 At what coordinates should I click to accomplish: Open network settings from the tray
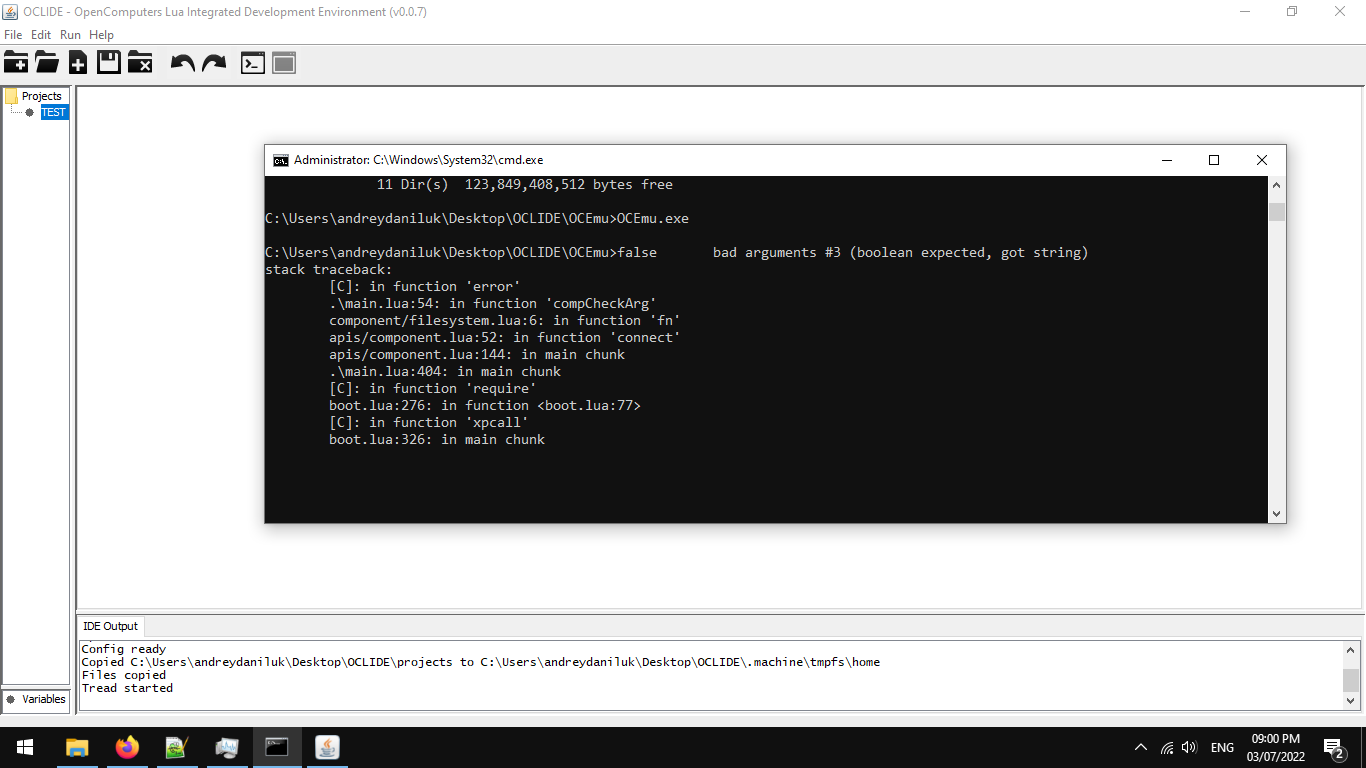tap(1166, 747)
